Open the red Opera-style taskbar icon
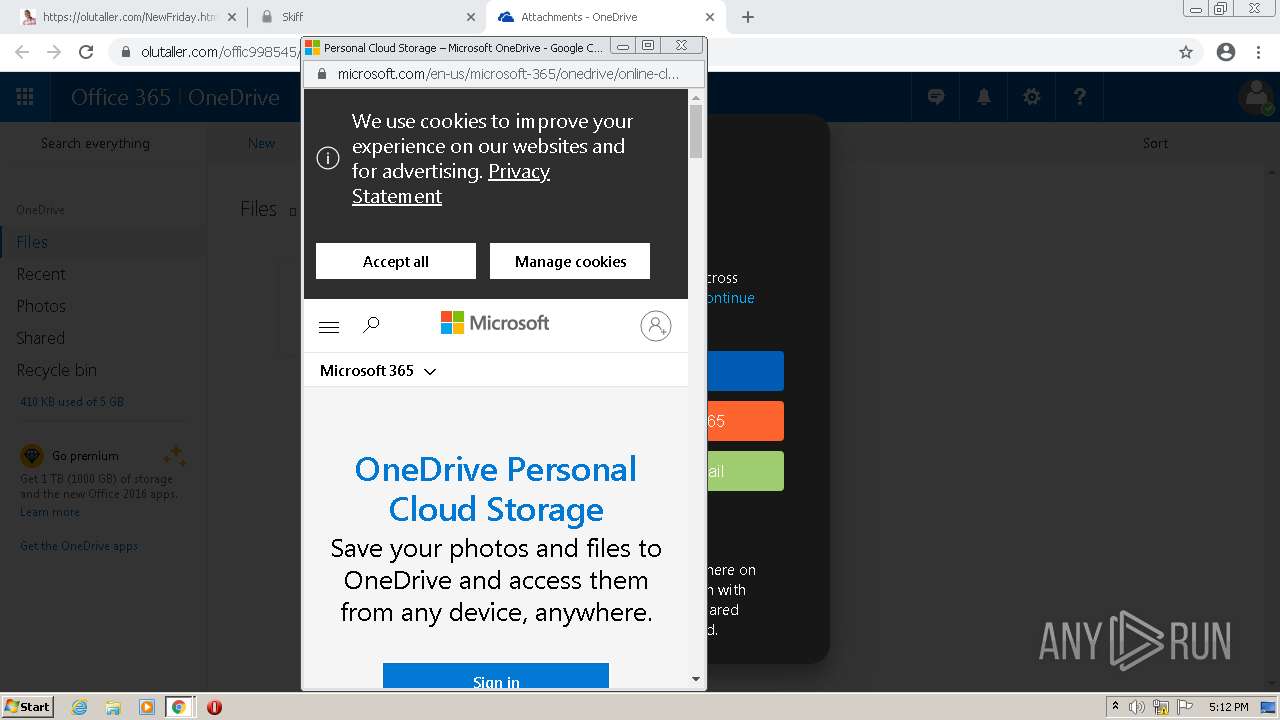Viewport: 1280px width, 720px height. [x=214, y=707]
